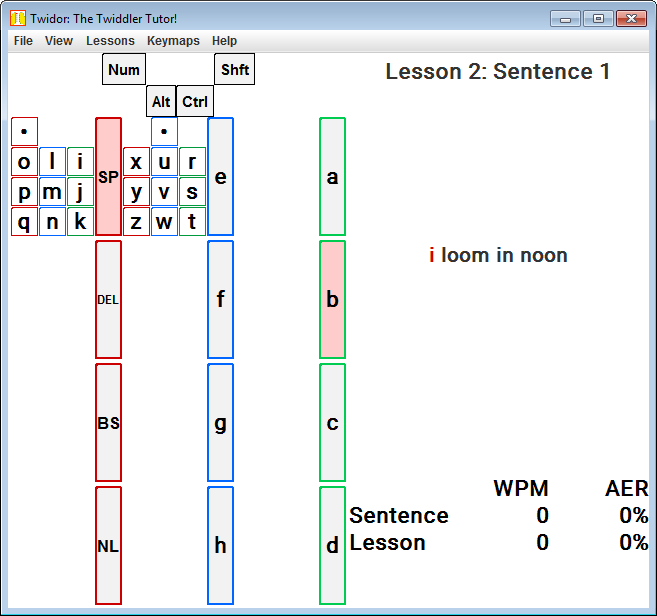Open the Lessons menu

[110, 41]
